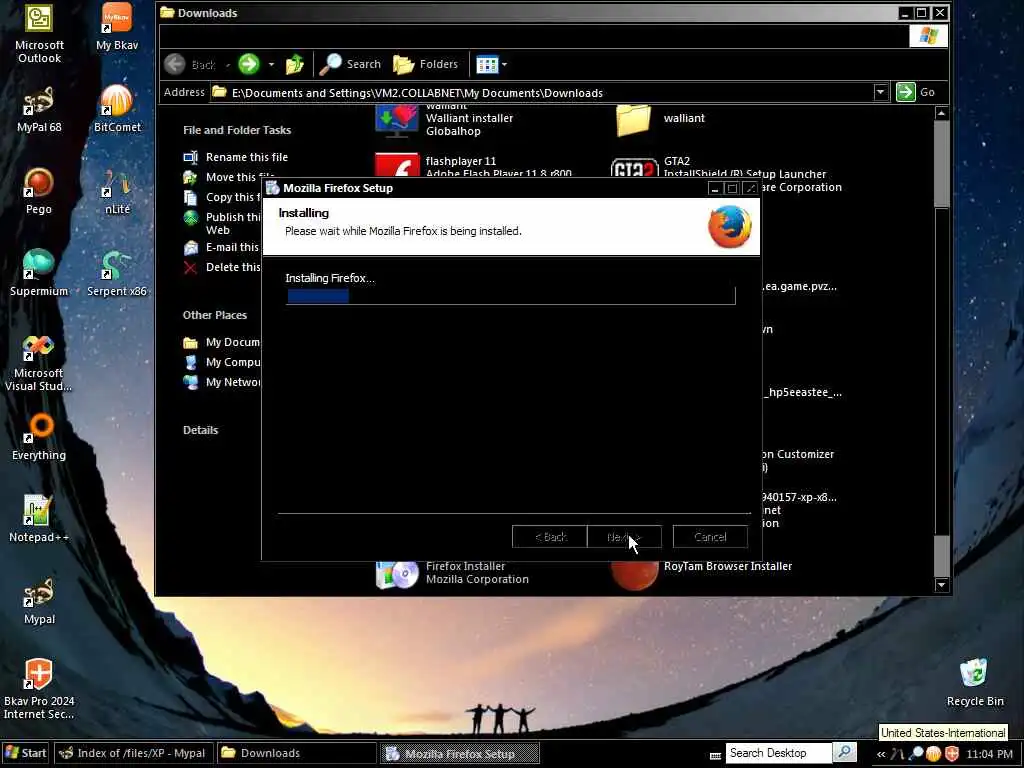Viewport: 1024px width, 768px height.
Task: Open Search in the Downloads toolbar
Action: coord(350,64)
